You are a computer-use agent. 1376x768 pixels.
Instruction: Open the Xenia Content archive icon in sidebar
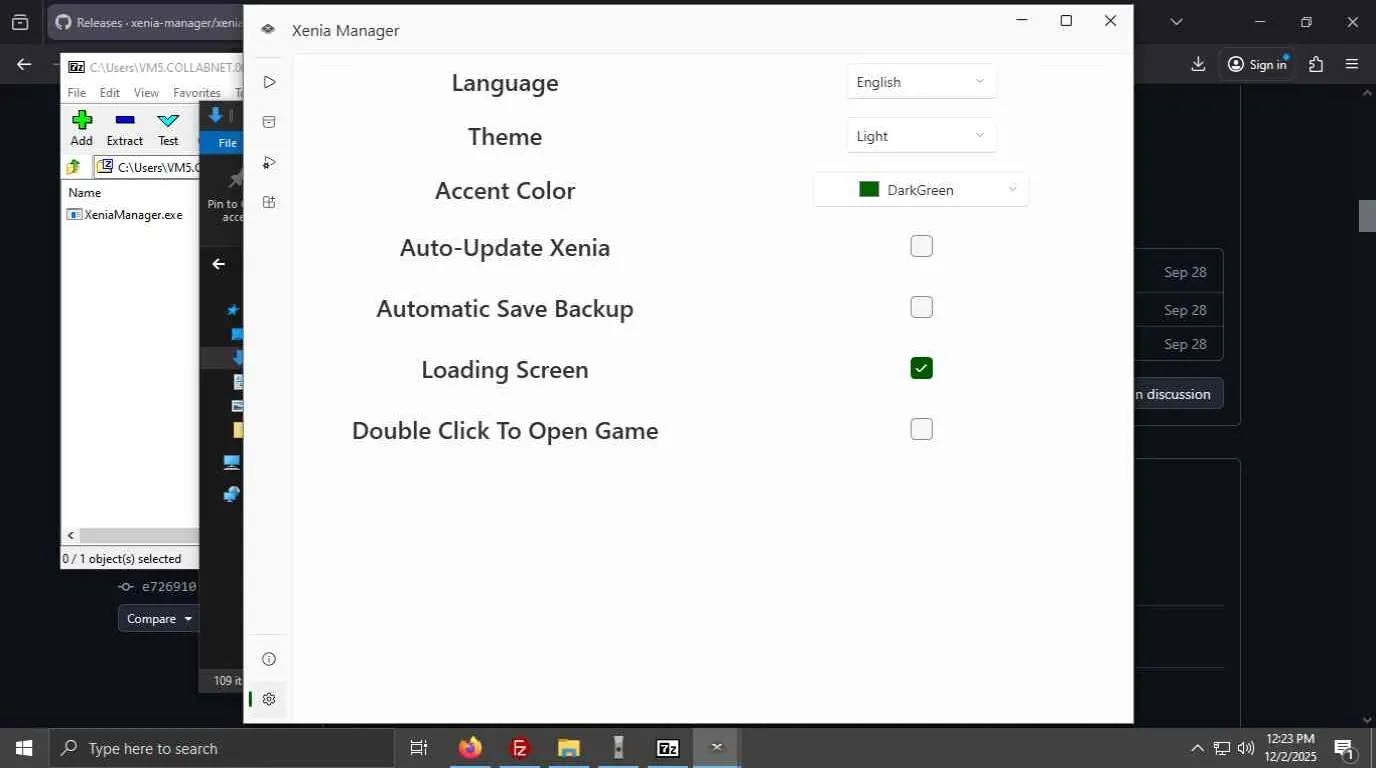[269, 122]
